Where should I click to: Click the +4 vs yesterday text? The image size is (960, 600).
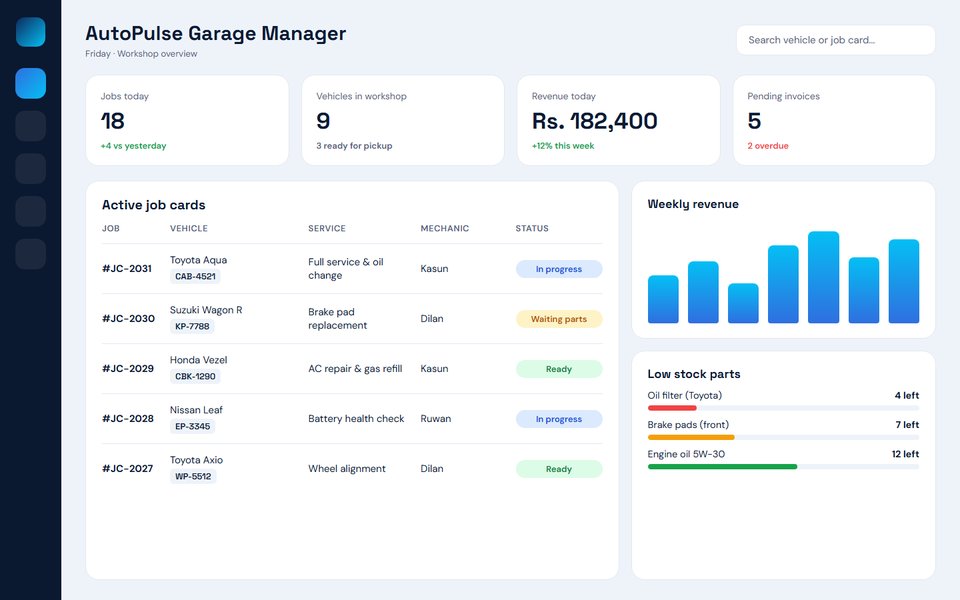click(133, 146)
